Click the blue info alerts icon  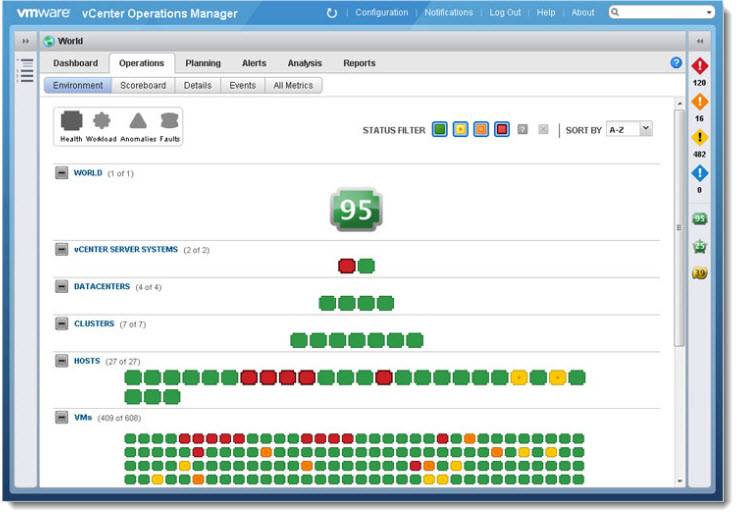point(700,173)
